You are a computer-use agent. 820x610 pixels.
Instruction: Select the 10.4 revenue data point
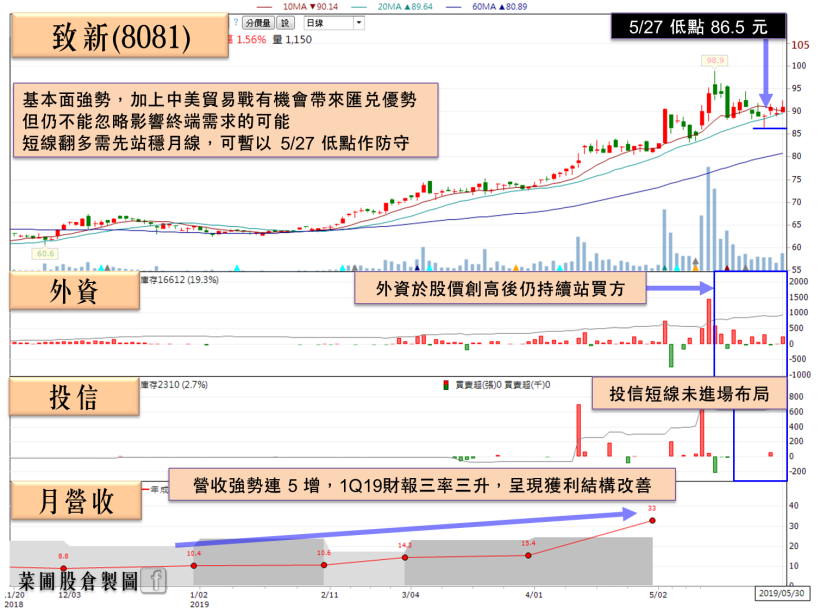tap(194, 566)
